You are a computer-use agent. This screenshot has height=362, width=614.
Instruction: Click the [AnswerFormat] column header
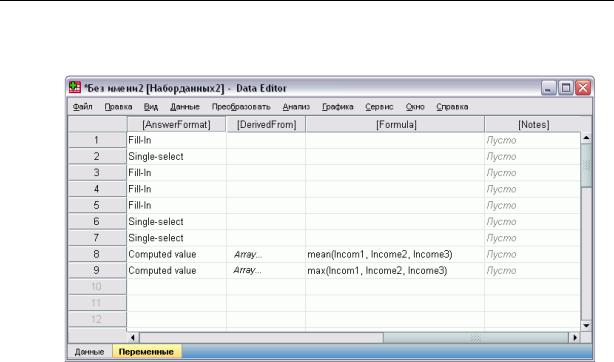[x=176, y=125]
